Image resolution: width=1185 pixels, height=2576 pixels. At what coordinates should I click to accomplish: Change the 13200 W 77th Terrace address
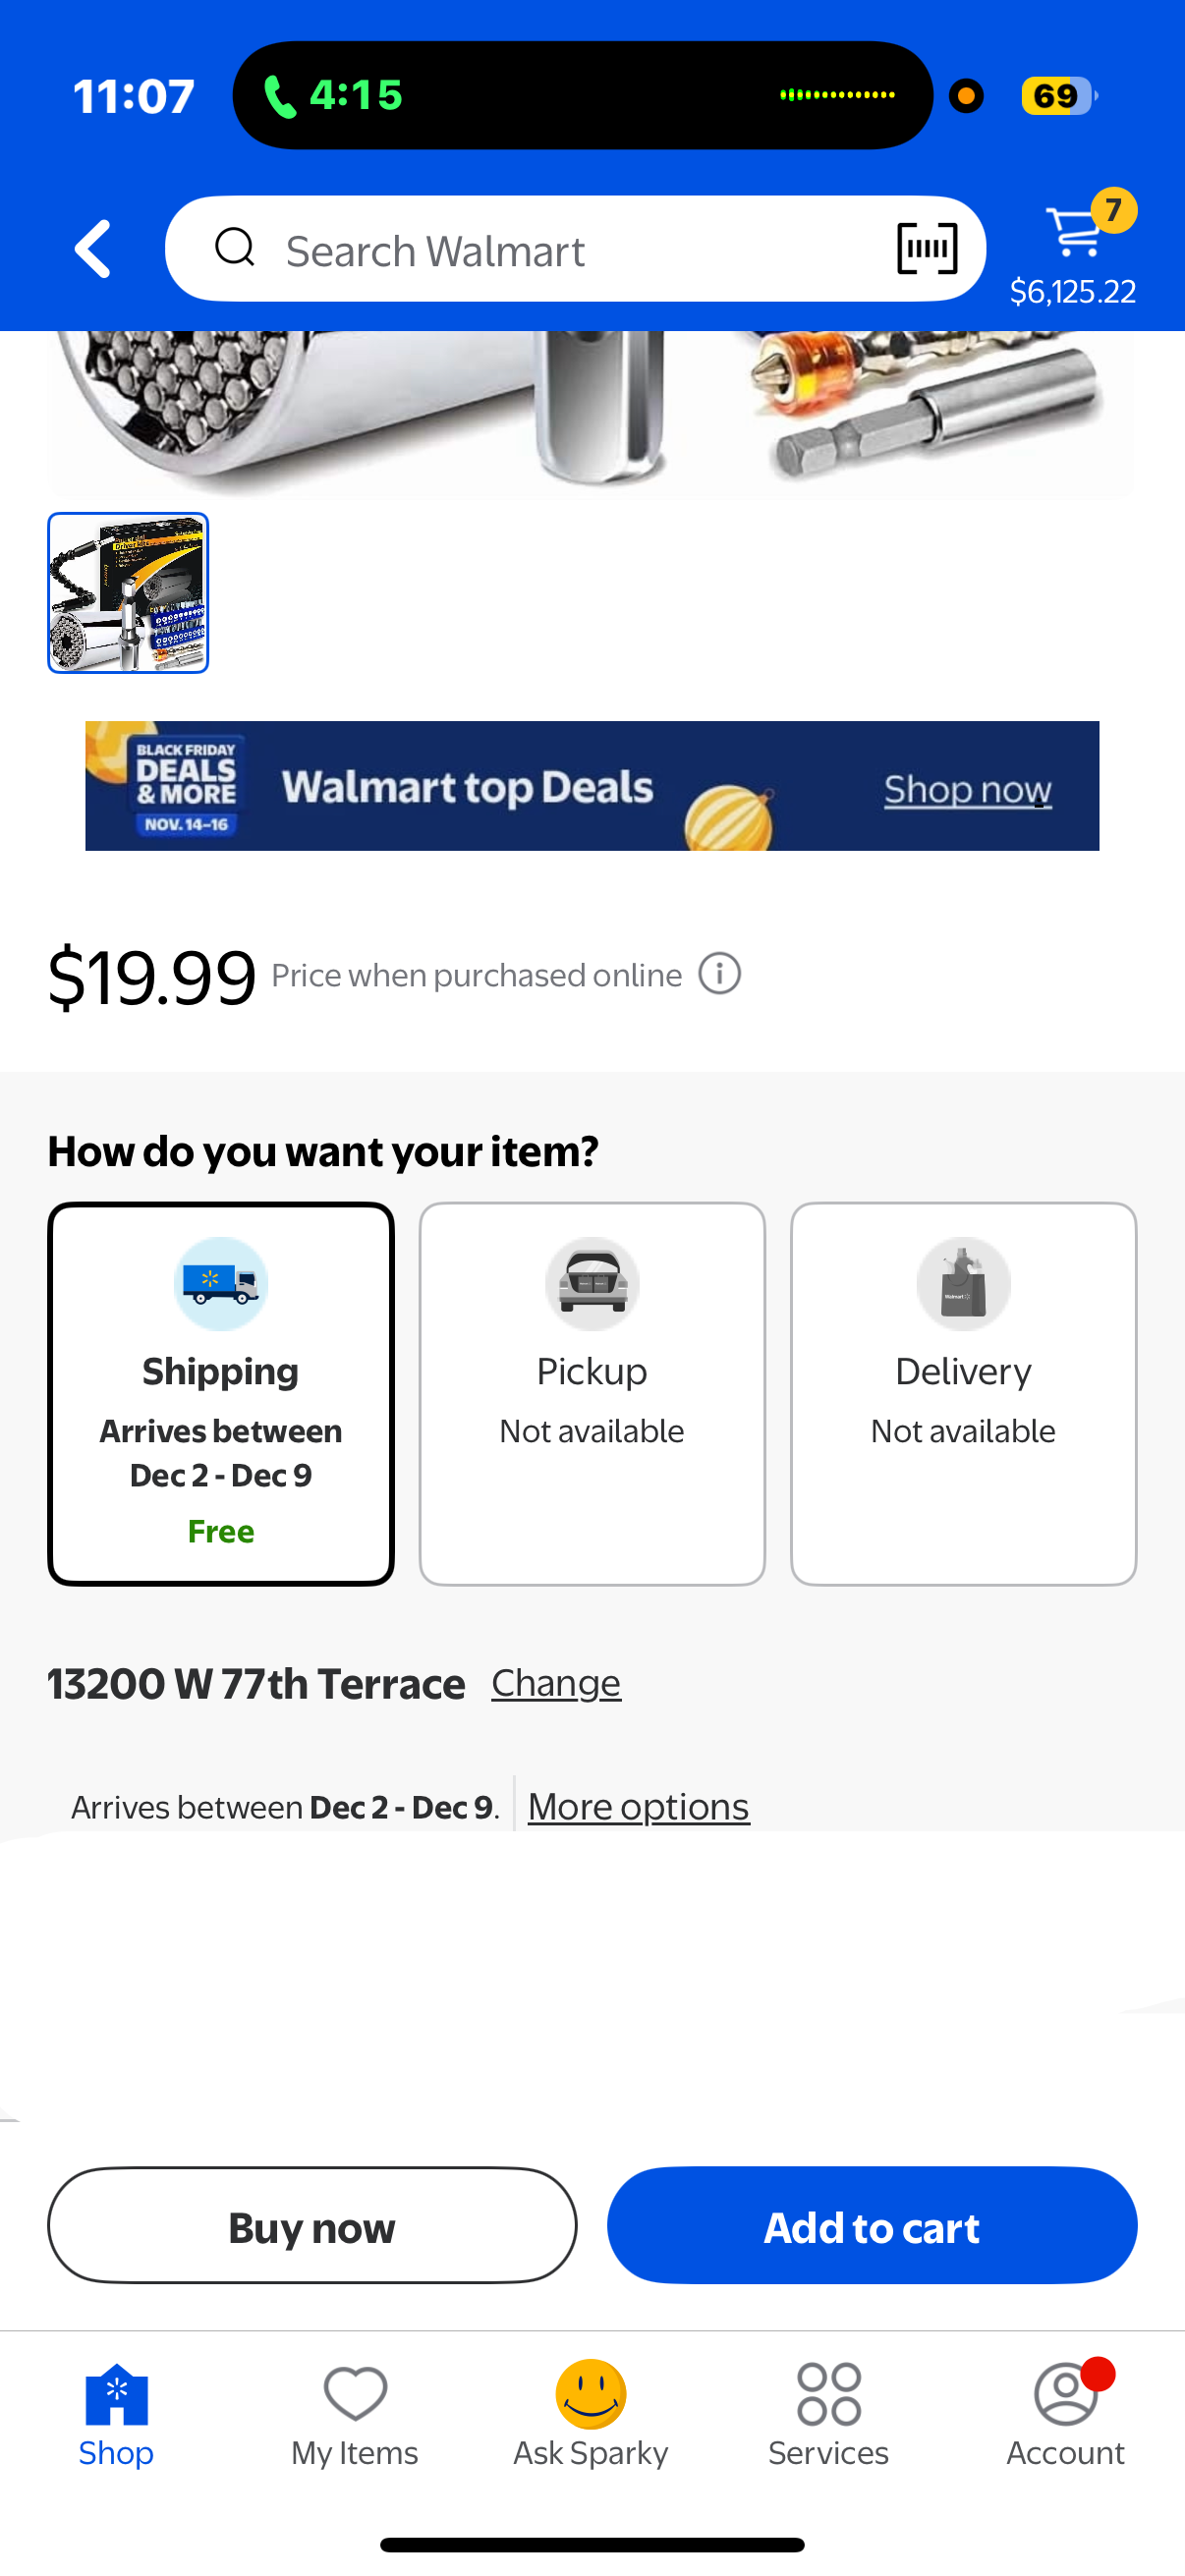click(556, 1684)
